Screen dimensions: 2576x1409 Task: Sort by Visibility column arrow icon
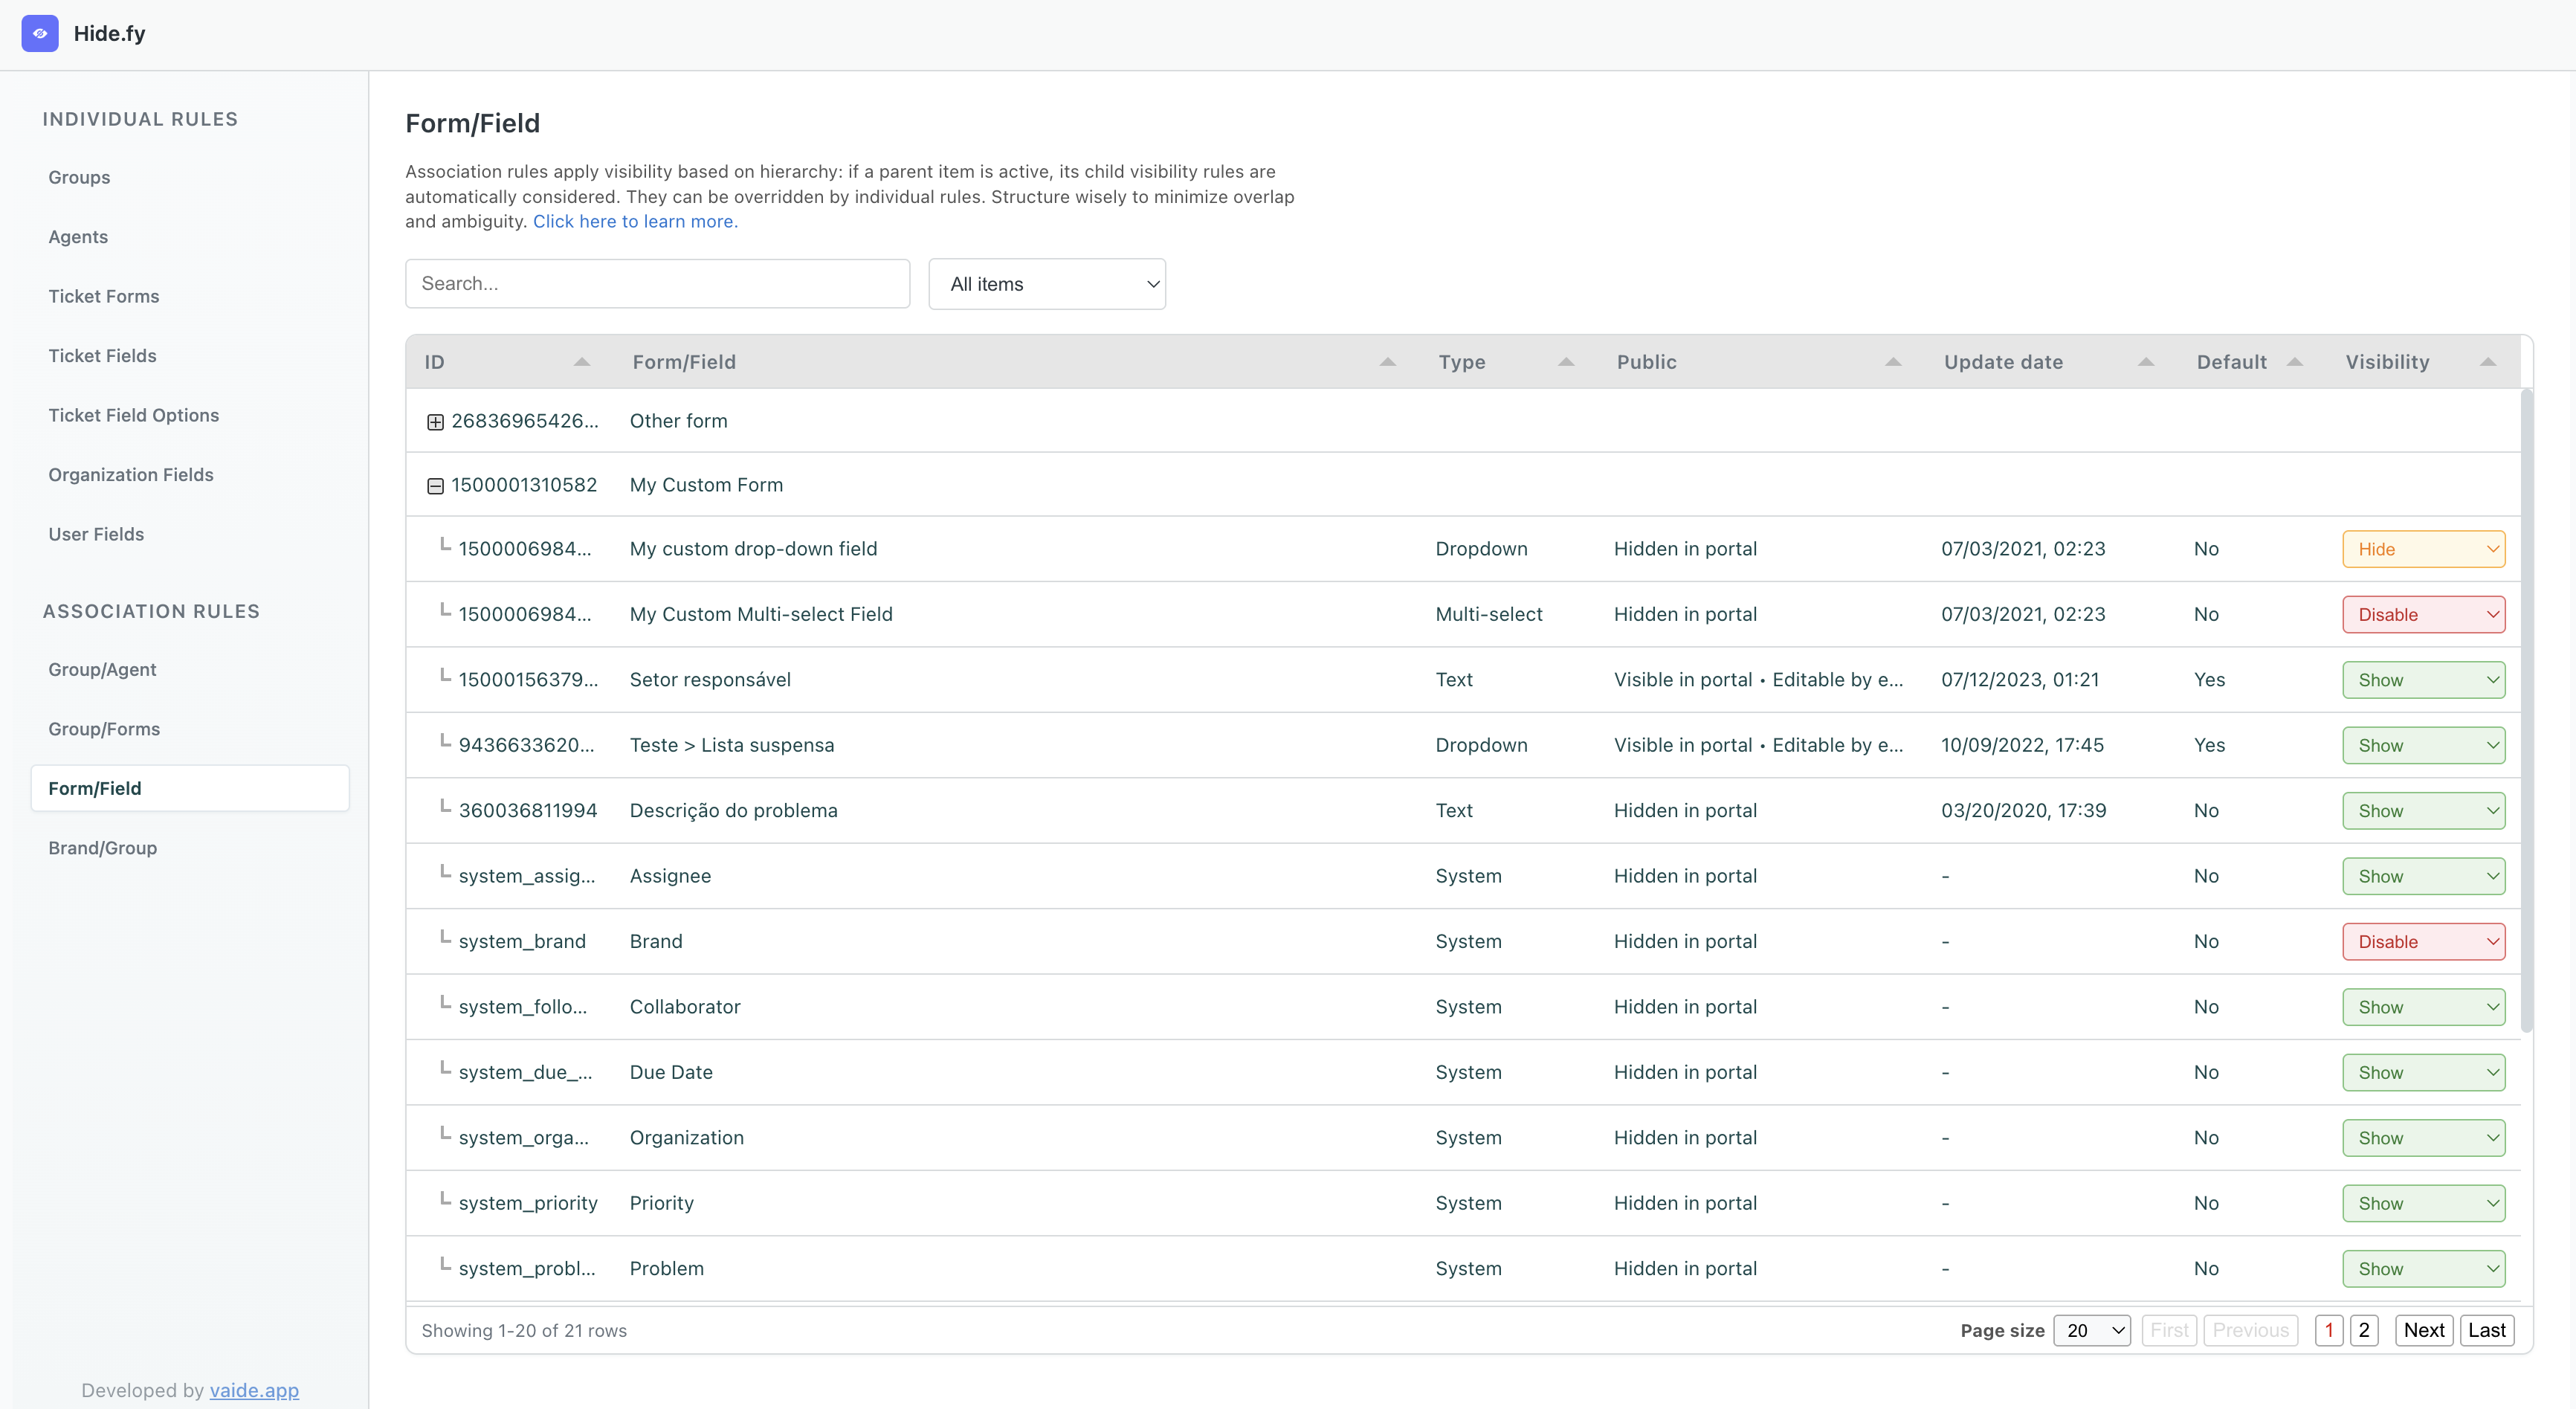[2488, 362]
